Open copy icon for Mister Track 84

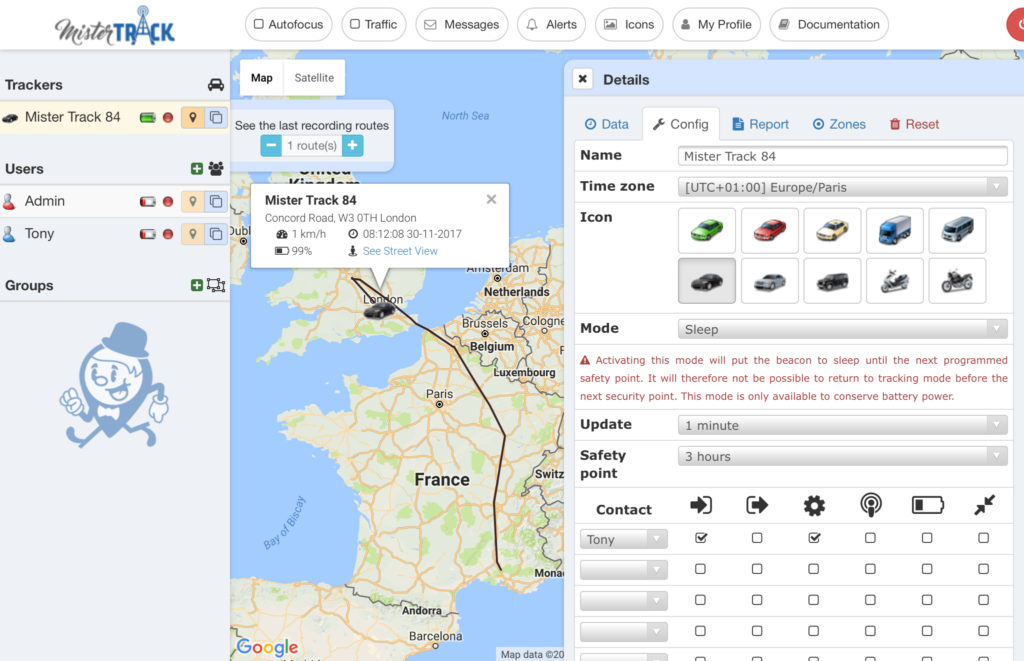coord(216,118)
